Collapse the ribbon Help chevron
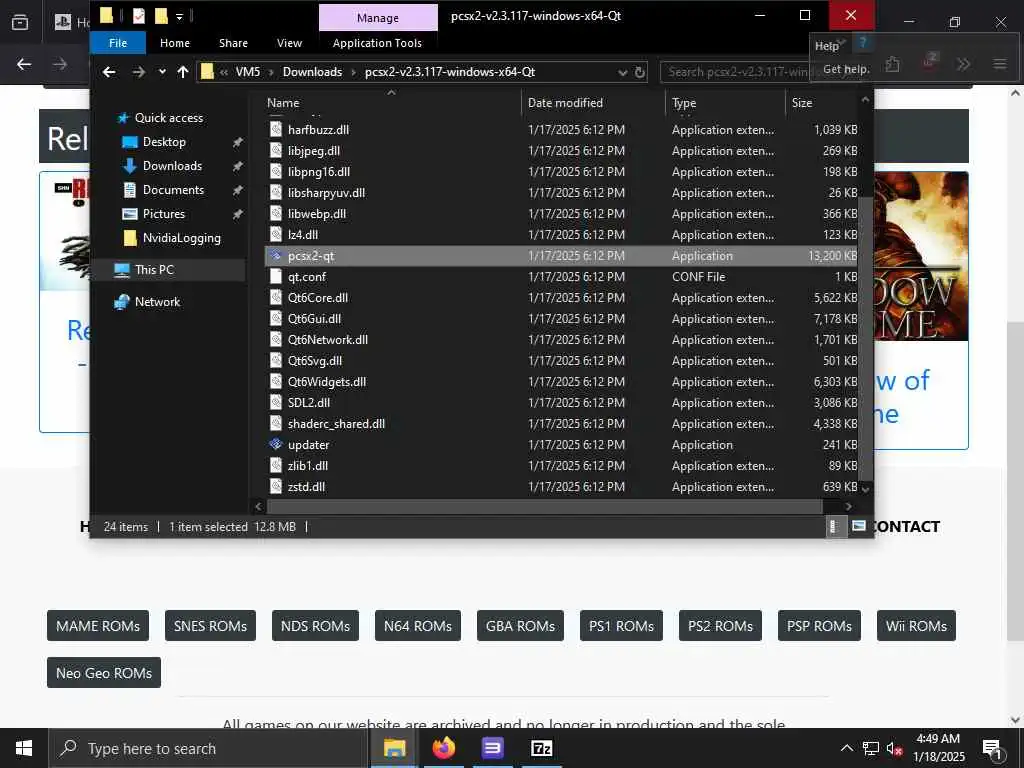The image size is (1024, 768). coord(841,42)
